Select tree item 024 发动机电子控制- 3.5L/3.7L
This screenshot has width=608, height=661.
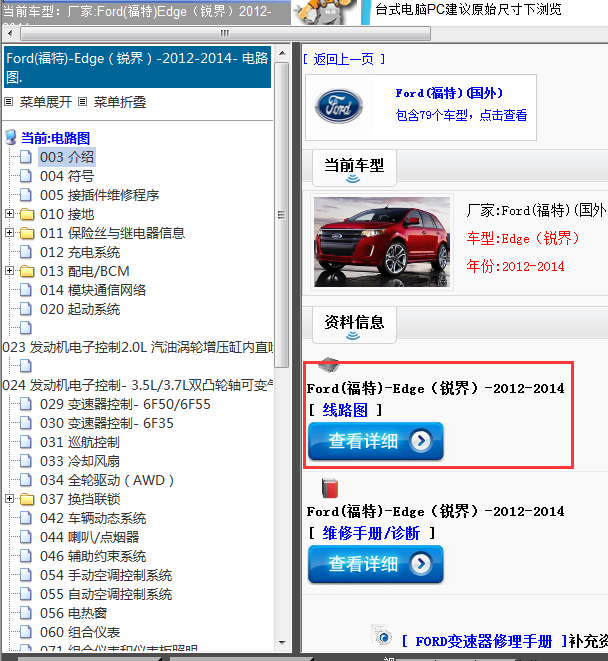coord(137,385)
